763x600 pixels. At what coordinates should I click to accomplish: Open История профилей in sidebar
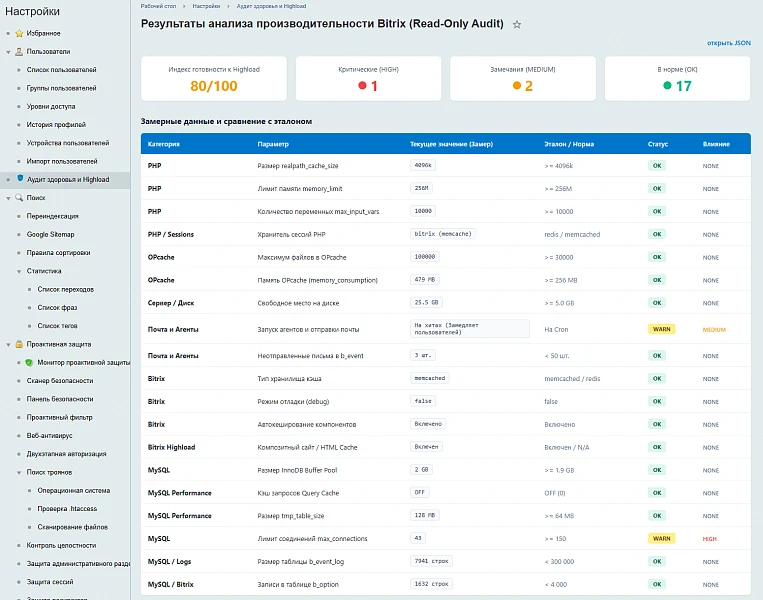coord(56,125)
